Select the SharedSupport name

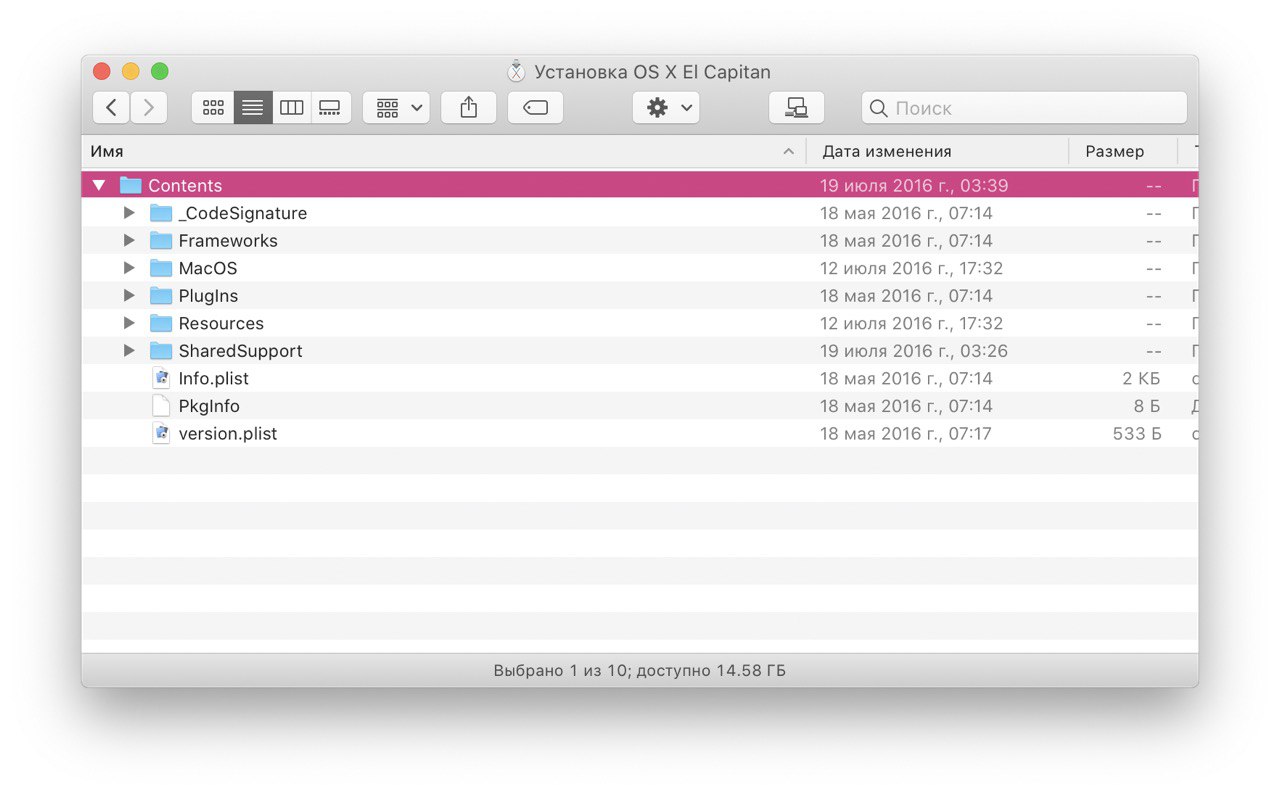(240, 351)
